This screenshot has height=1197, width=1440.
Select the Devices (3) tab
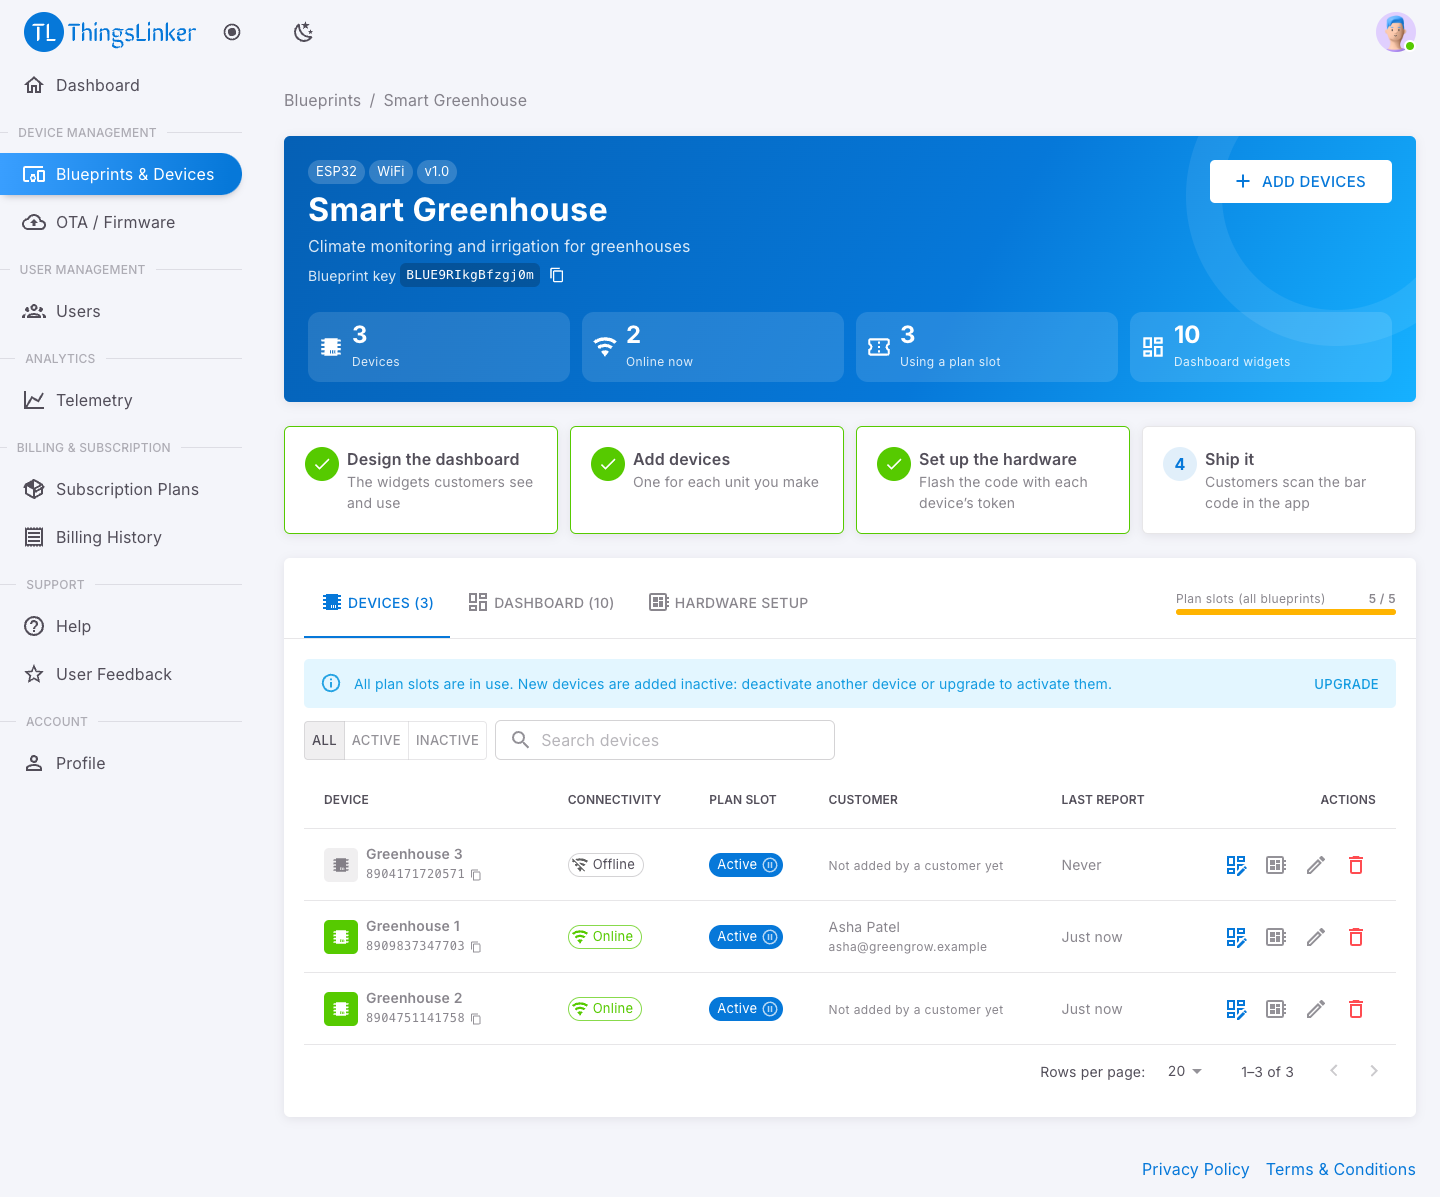[x=377, y=603]
